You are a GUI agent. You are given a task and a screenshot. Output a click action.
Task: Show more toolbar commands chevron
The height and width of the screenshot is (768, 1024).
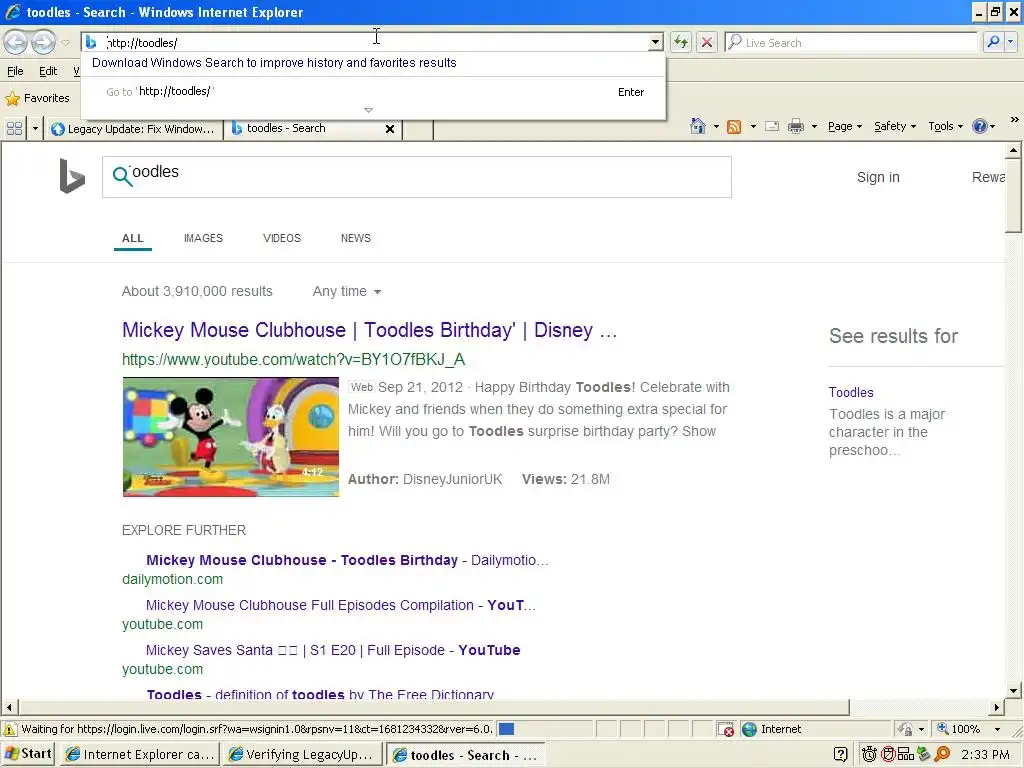(1014, 120)
